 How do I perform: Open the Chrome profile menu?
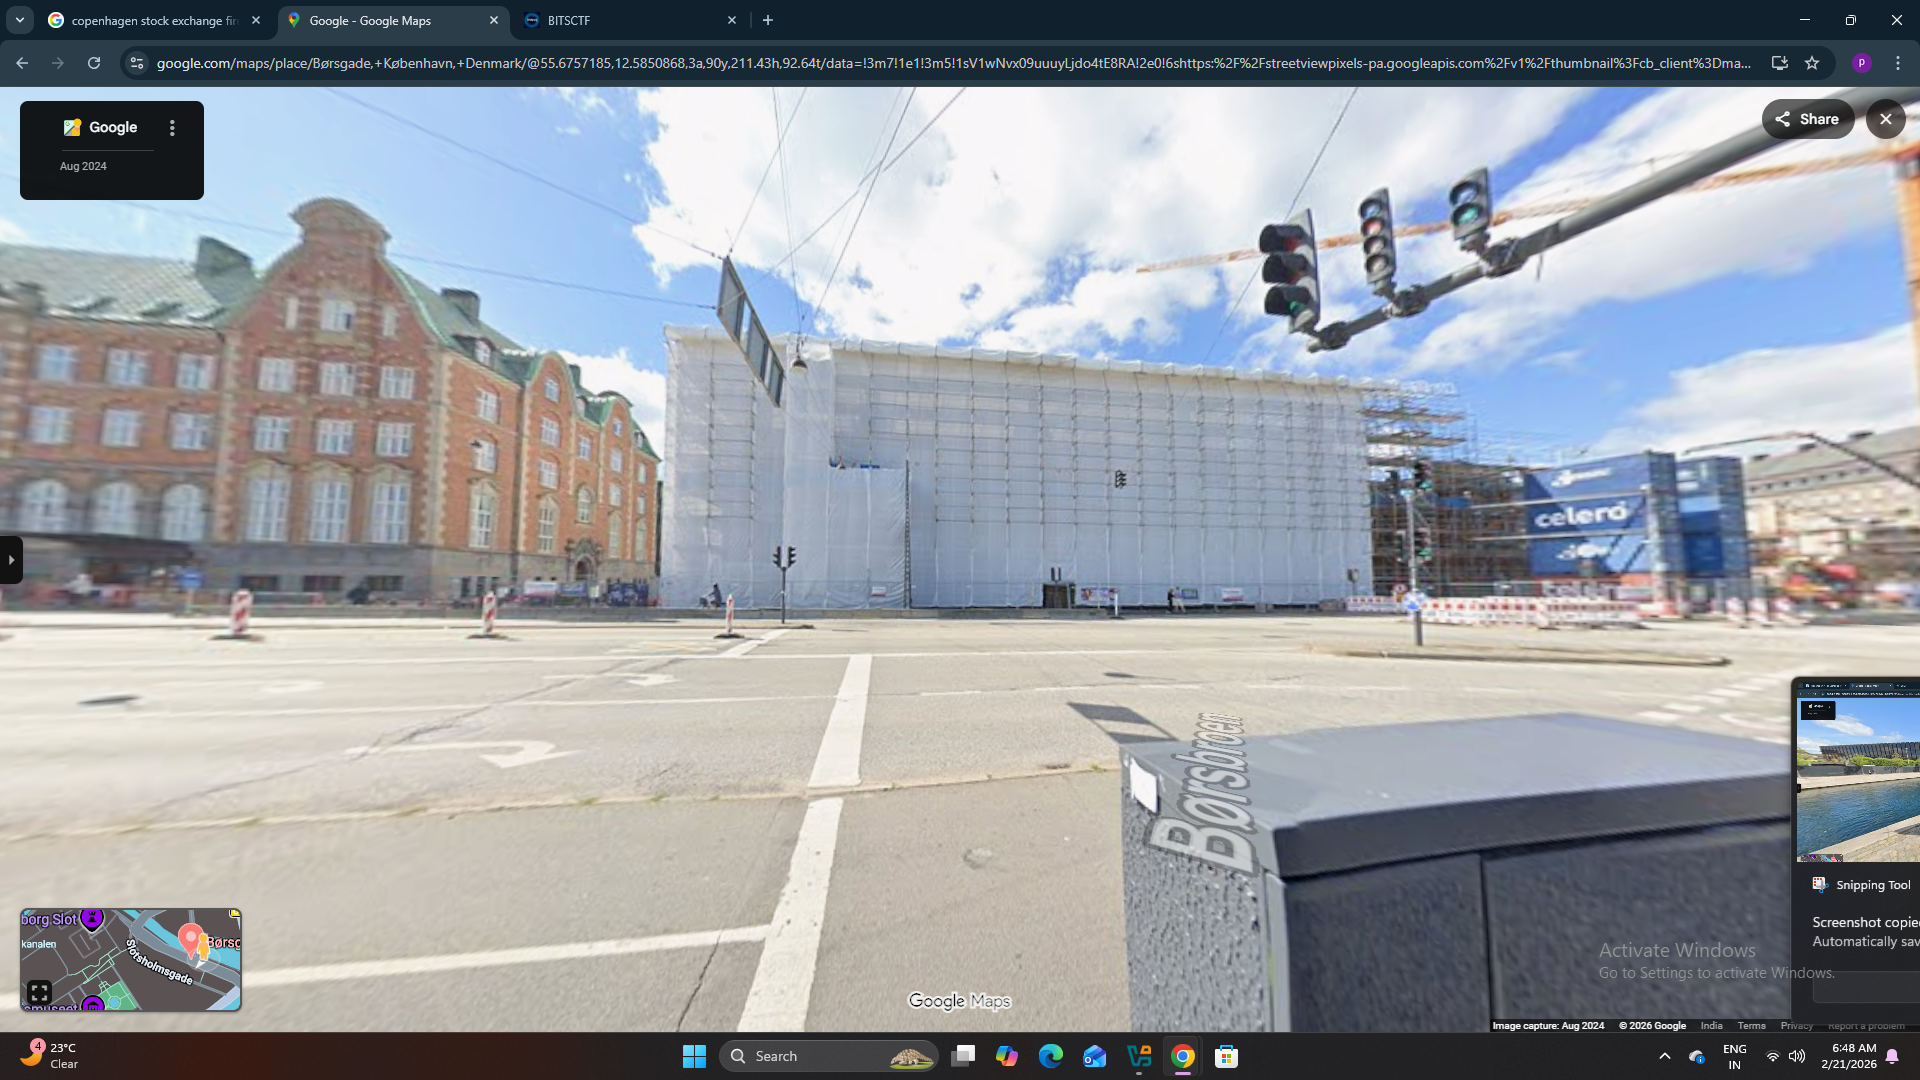coord(1862,62)
